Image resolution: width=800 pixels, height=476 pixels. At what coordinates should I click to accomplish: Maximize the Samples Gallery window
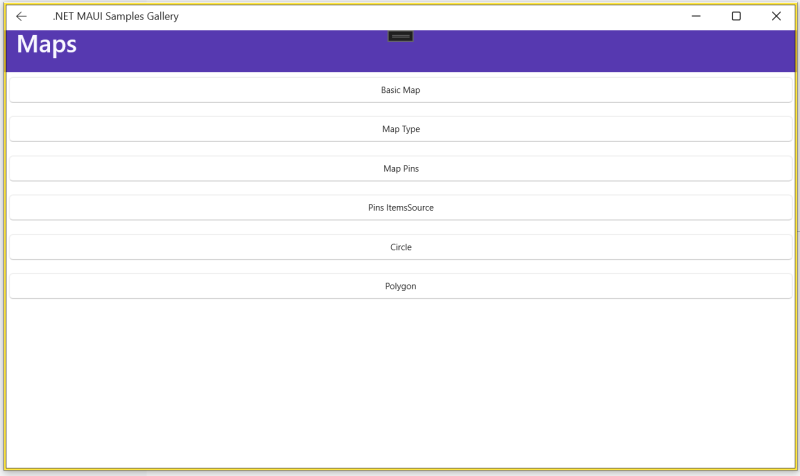[x=736, y=16]
